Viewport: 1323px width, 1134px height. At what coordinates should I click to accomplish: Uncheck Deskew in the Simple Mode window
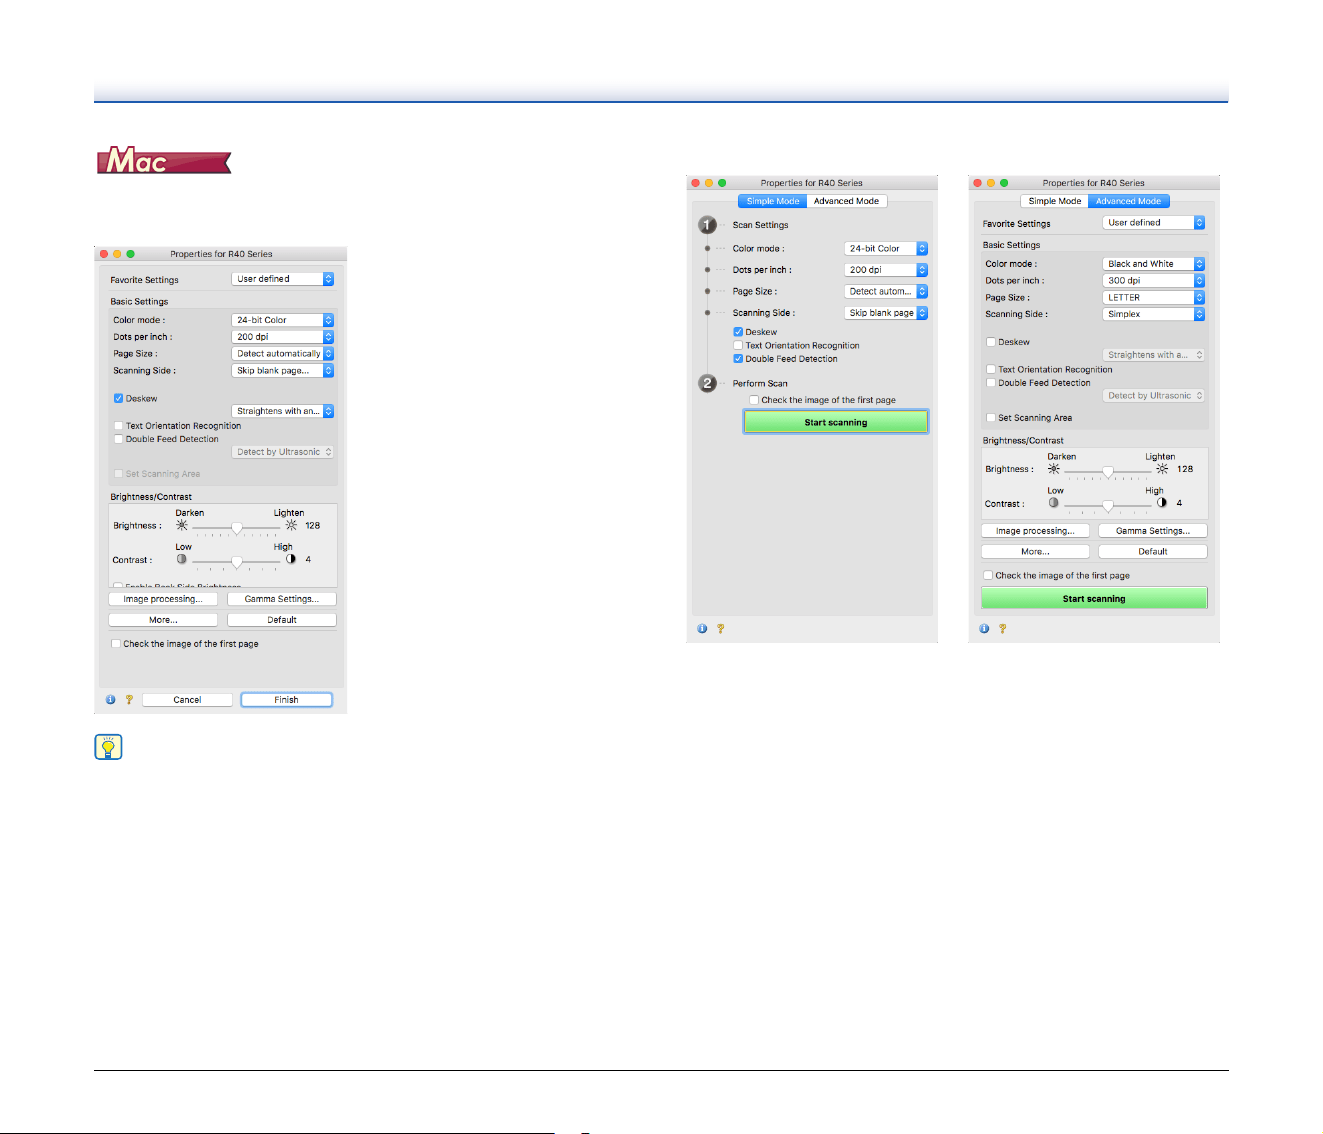[738, 332]
